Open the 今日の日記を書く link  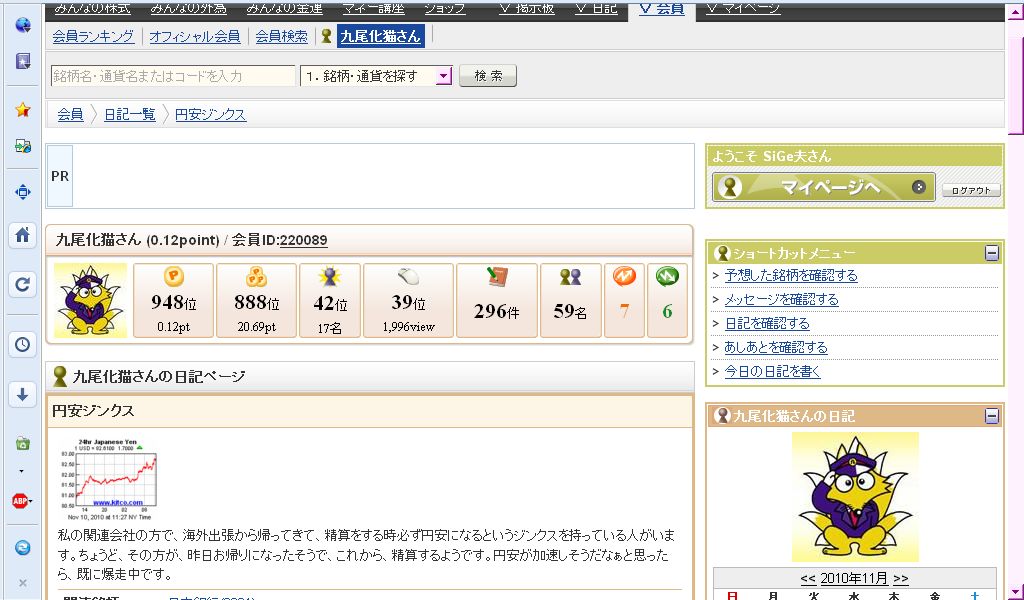pos(772,371)
